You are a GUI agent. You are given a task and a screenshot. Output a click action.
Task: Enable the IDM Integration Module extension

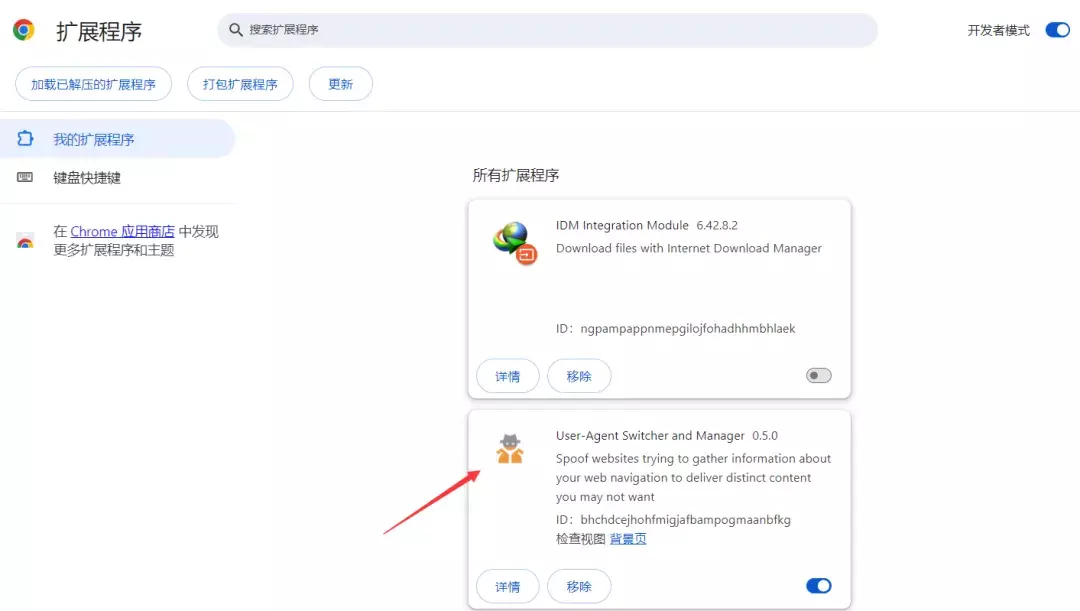819,375
